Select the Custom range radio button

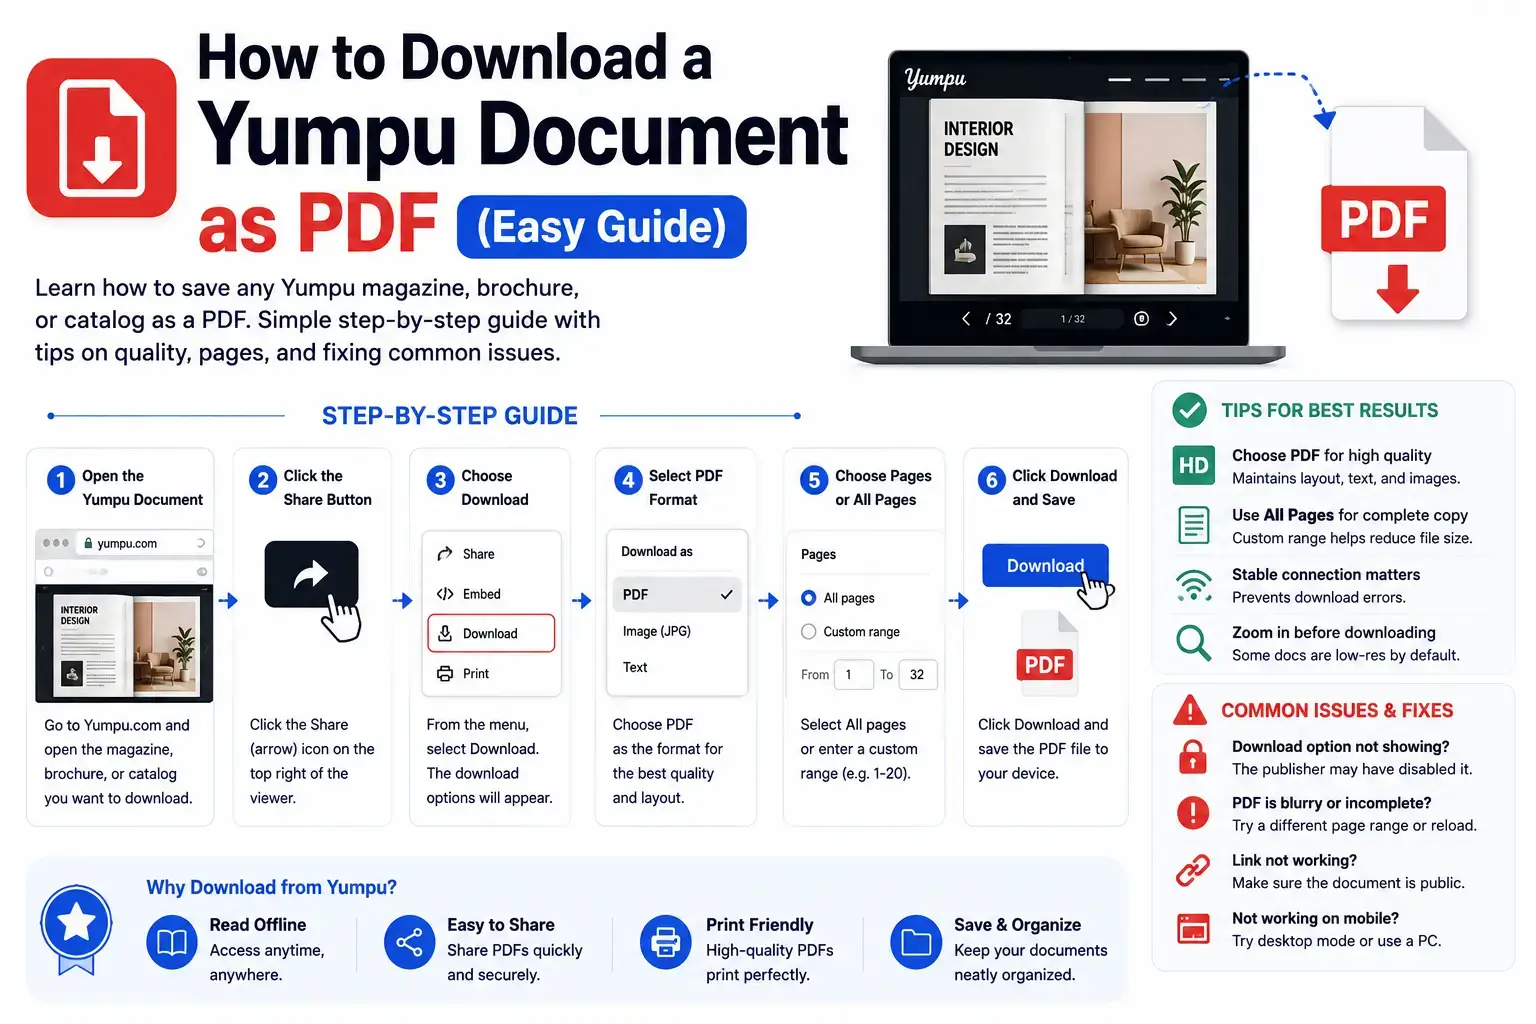[x=808, y=631]
